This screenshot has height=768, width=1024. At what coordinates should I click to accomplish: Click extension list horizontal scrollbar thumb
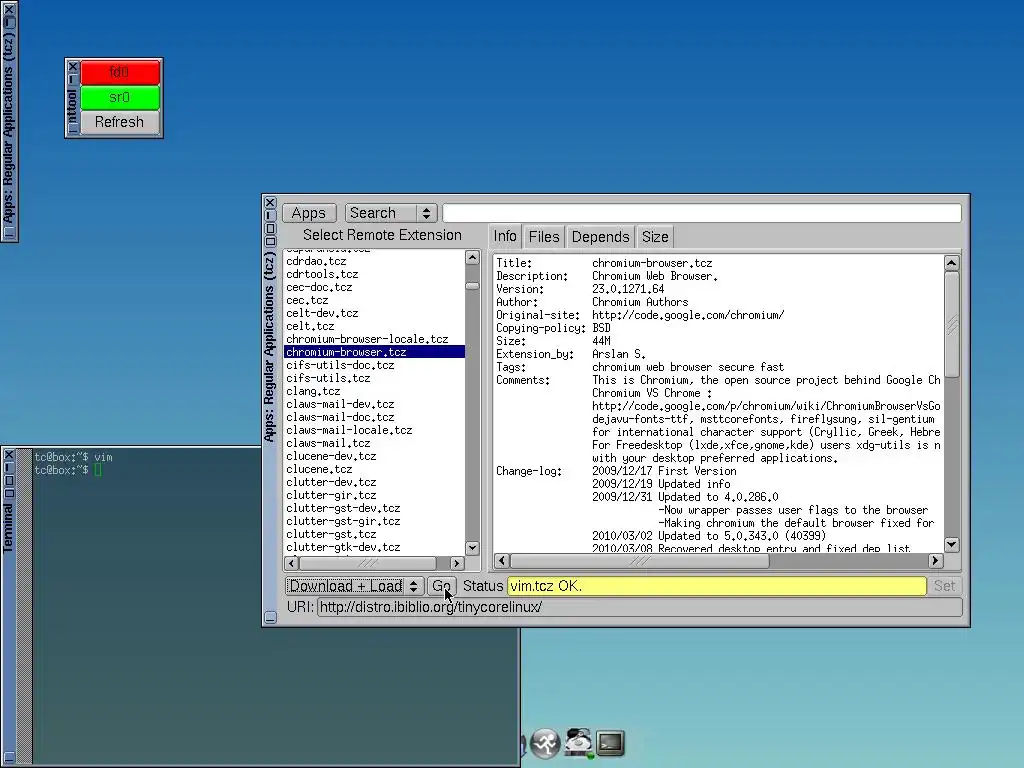click(x=368, y=563)
